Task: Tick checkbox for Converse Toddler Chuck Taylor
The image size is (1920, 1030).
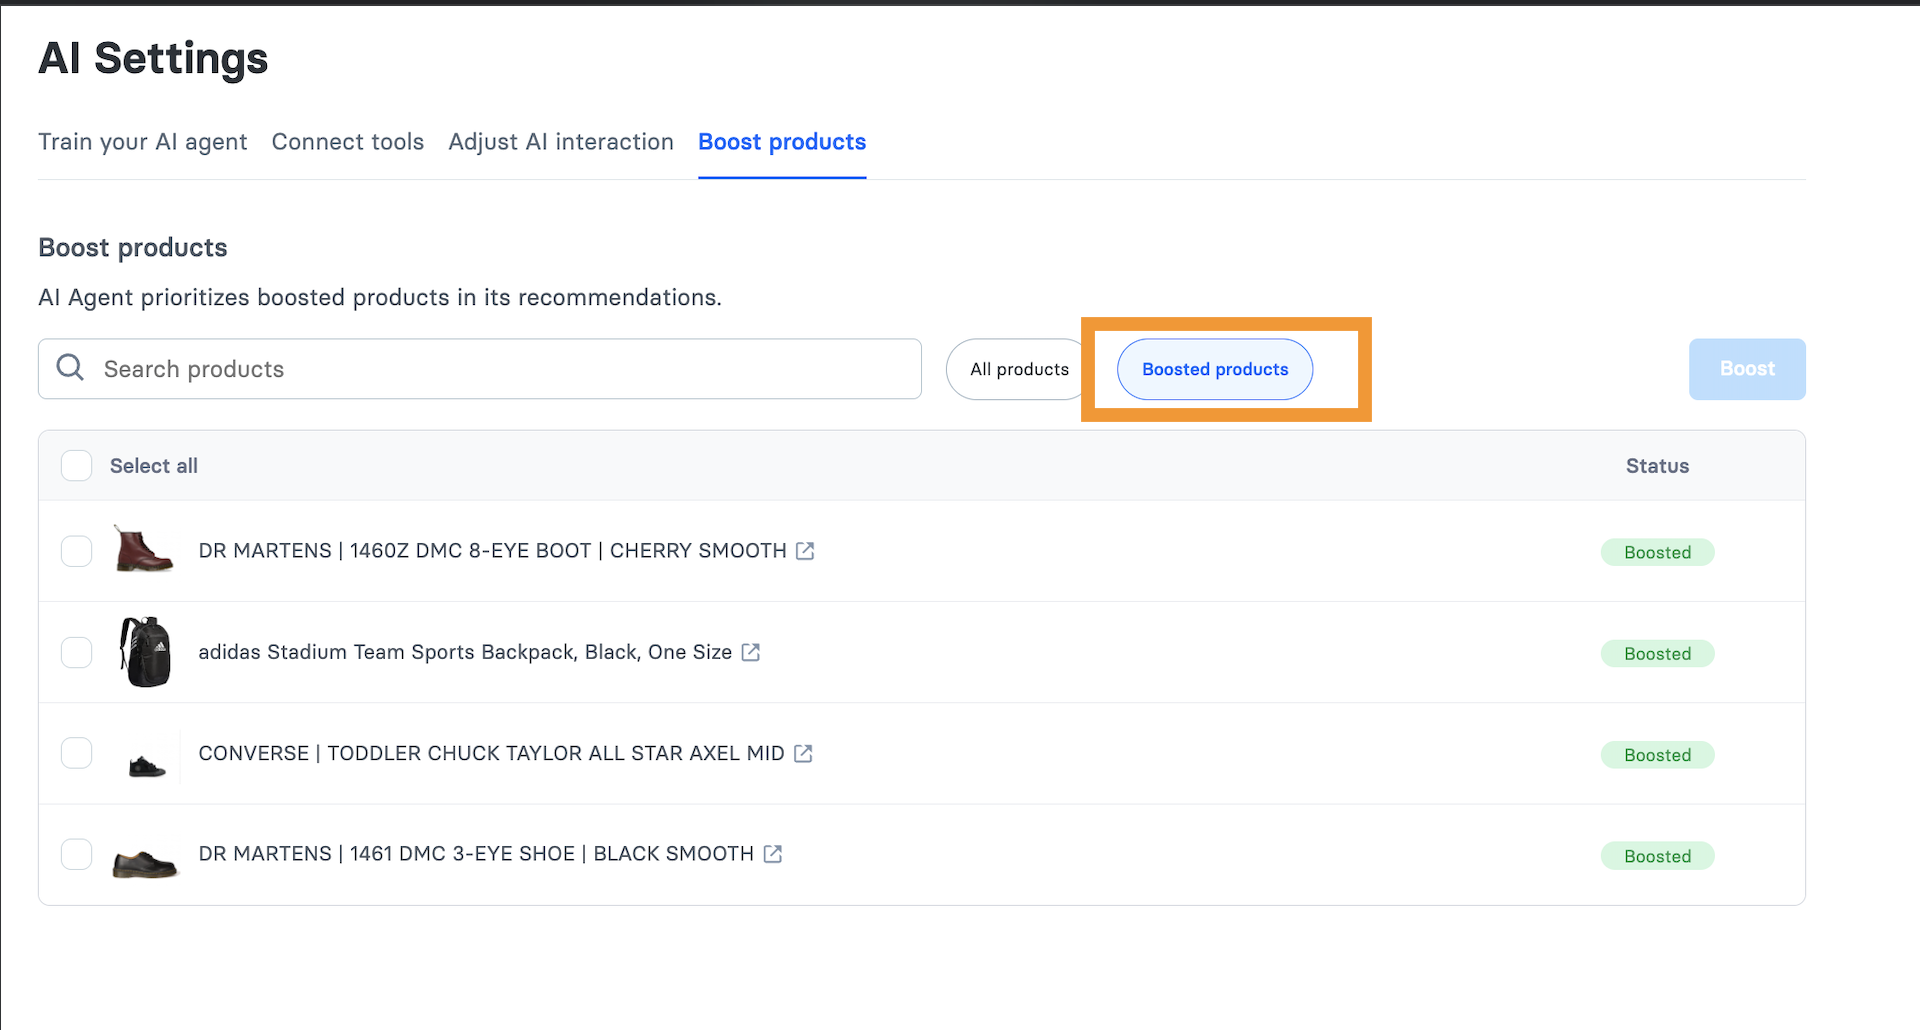Action: (x=77, y=753)
